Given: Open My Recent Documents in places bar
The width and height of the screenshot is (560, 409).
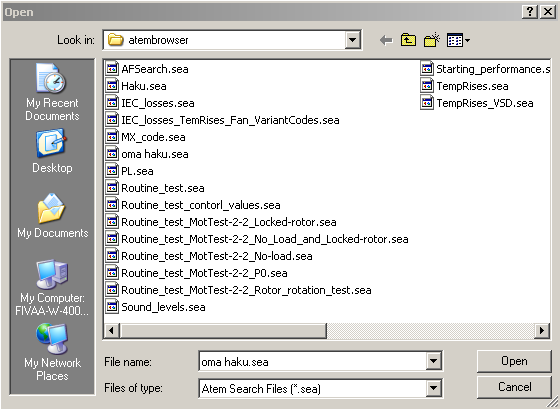Looking at the screenshot, I should pyautogui.click(x=52, y=92).
